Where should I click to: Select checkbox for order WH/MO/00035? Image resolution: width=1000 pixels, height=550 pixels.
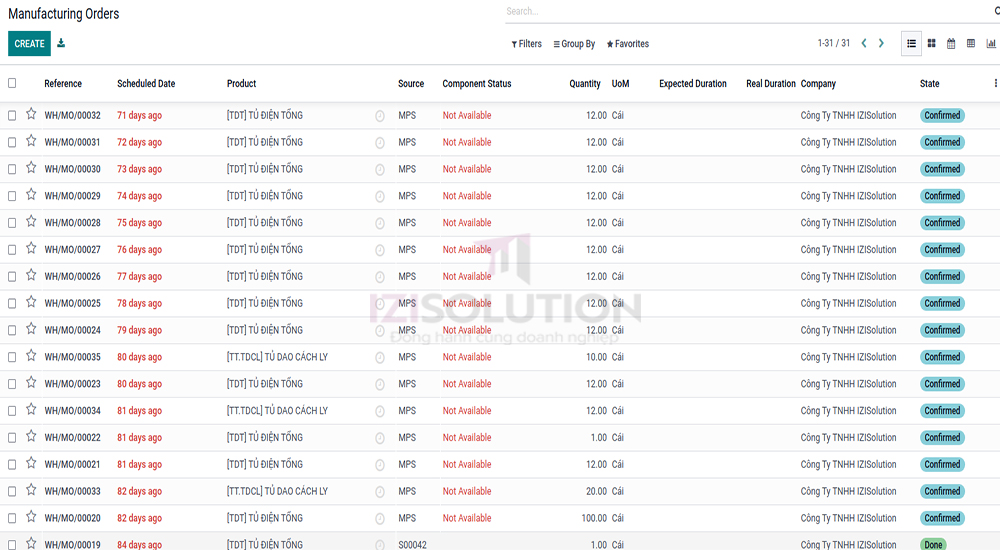(x=12, y=357)
